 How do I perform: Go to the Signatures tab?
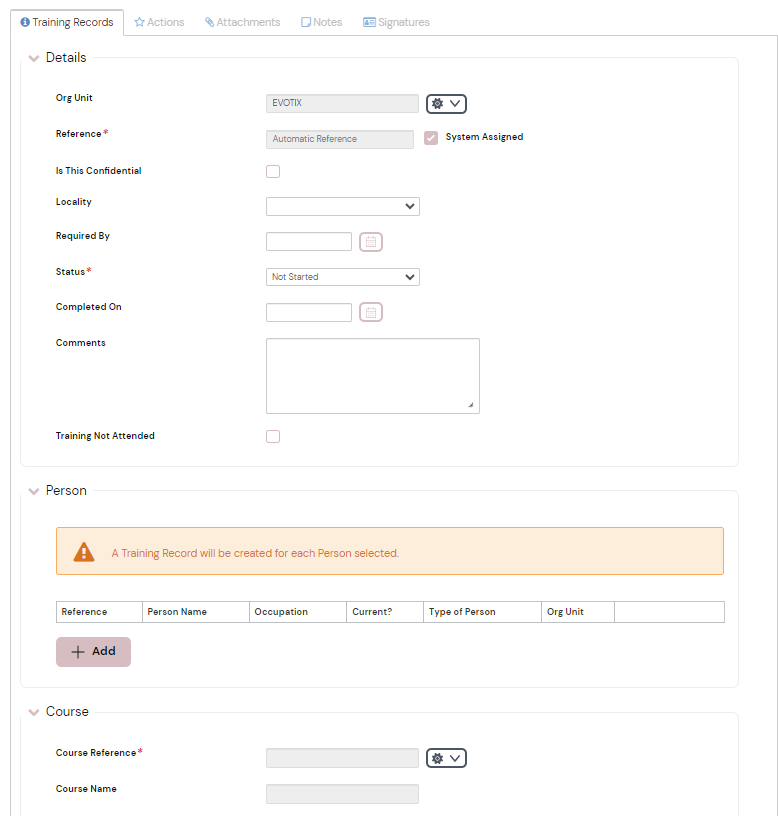396,22
